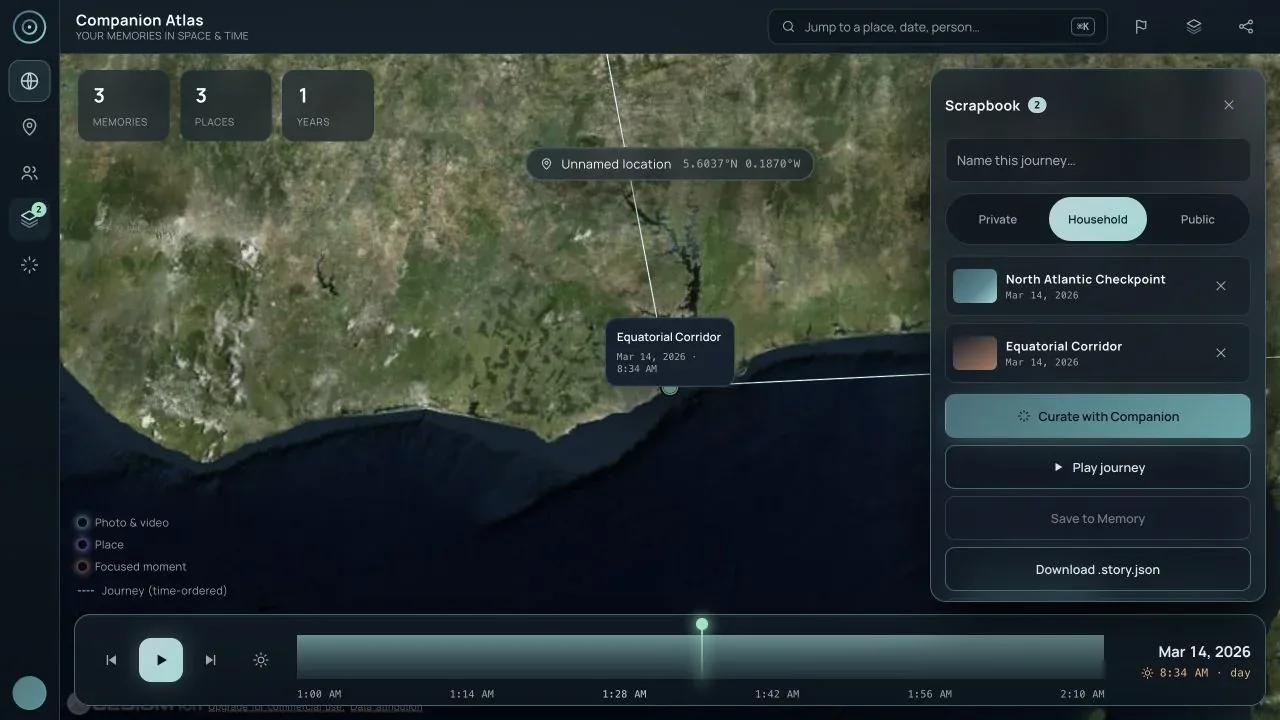The width and height of the screenshot is (1280, 720).
Task: Open the scrapbook layers icon with badge
Action: click(29, 219)
